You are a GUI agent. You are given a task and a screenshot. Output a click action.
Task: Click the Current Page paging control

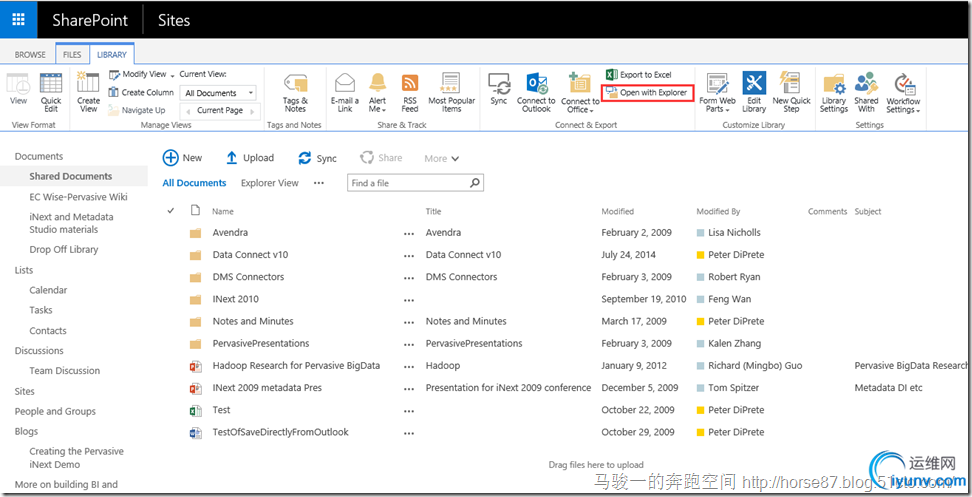click(220, 110)
